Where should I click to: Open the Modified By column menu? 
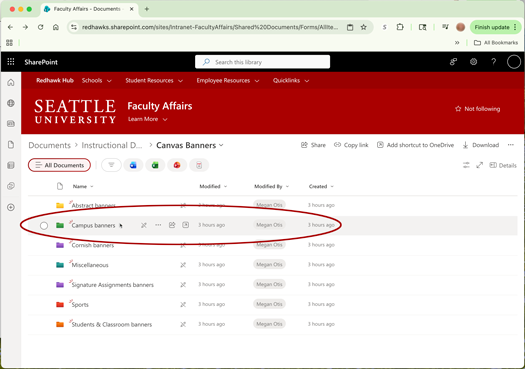272,187
